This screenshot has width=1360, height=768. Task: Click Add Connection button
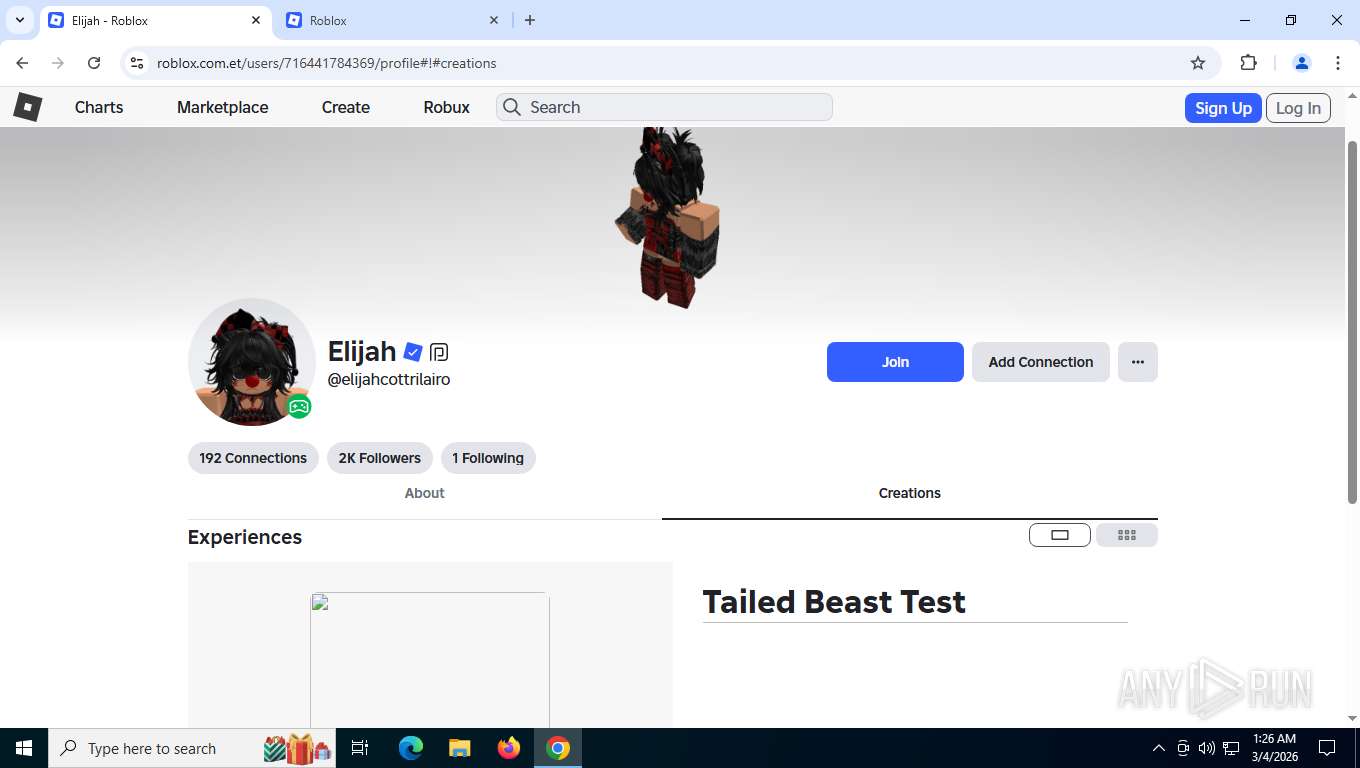point(1041,362)
